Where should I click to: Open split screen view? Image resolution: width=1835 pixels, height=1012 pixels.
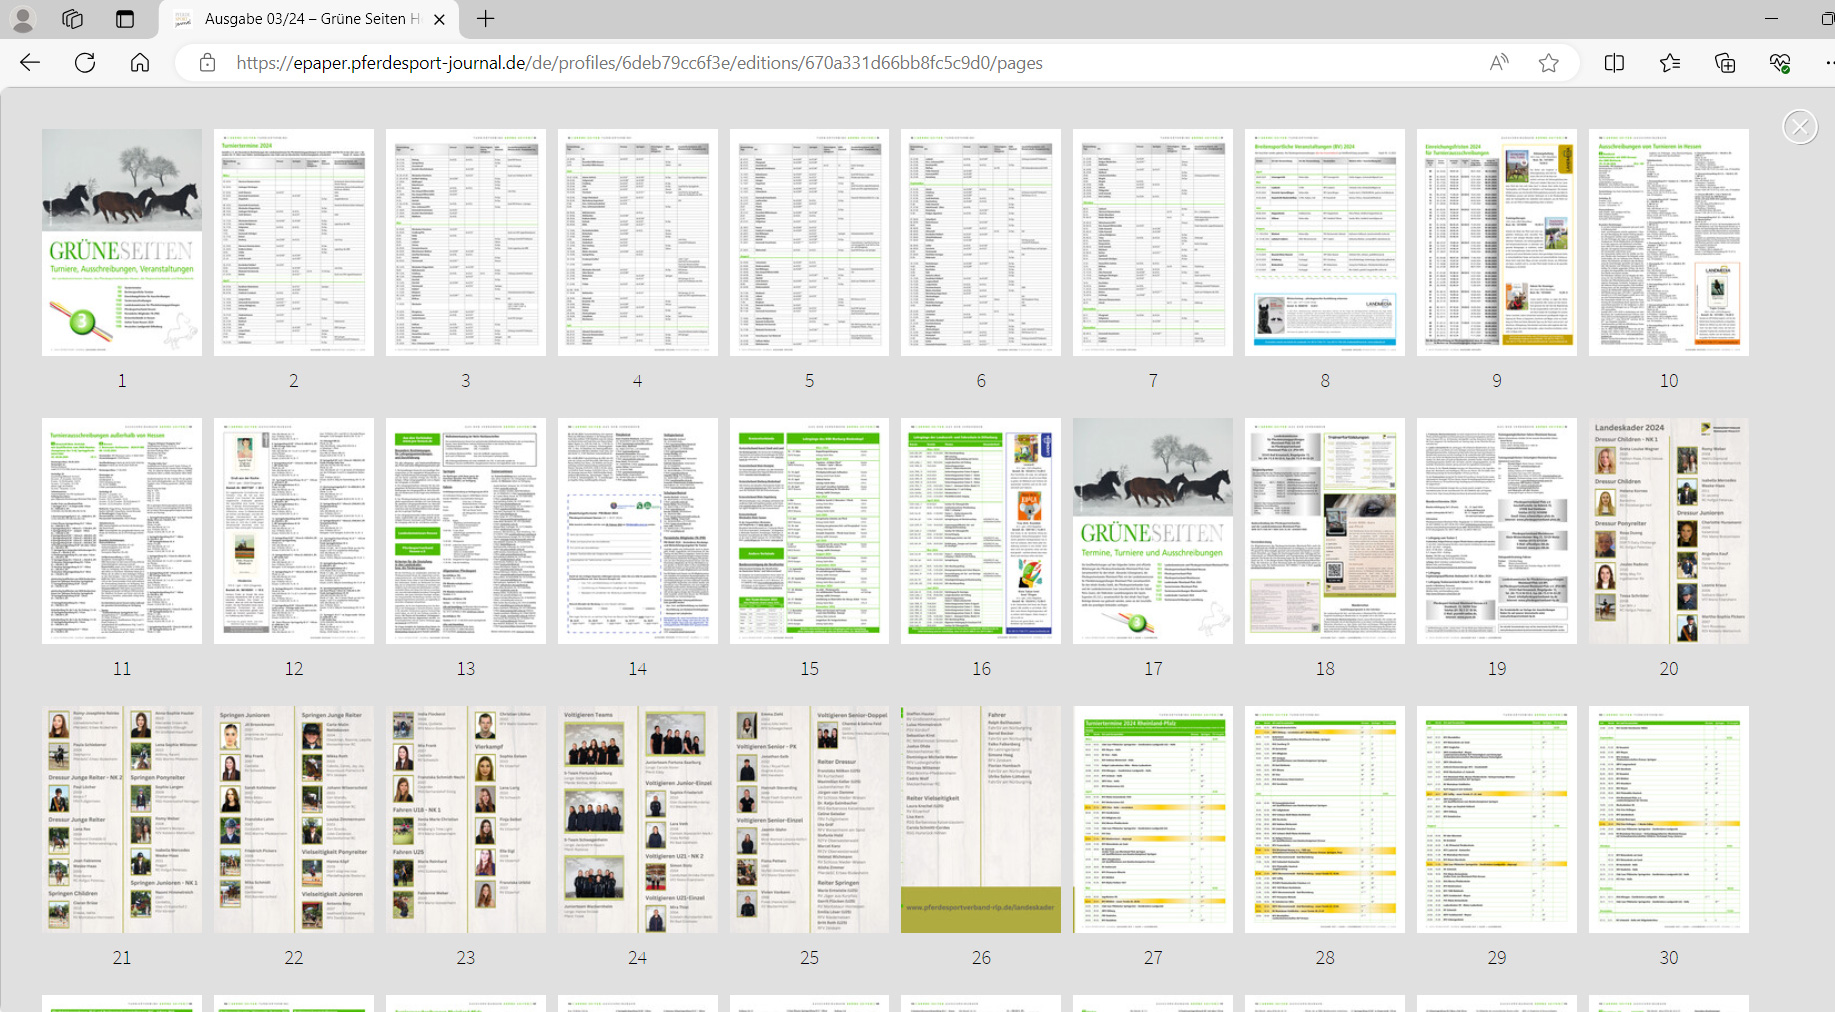click(1614, 63)
